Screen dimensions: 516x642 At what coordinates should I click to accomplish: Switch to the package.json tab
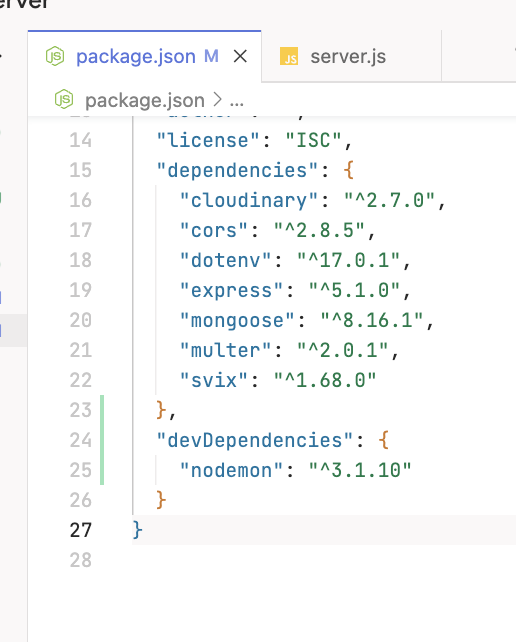tap(144, 57)
